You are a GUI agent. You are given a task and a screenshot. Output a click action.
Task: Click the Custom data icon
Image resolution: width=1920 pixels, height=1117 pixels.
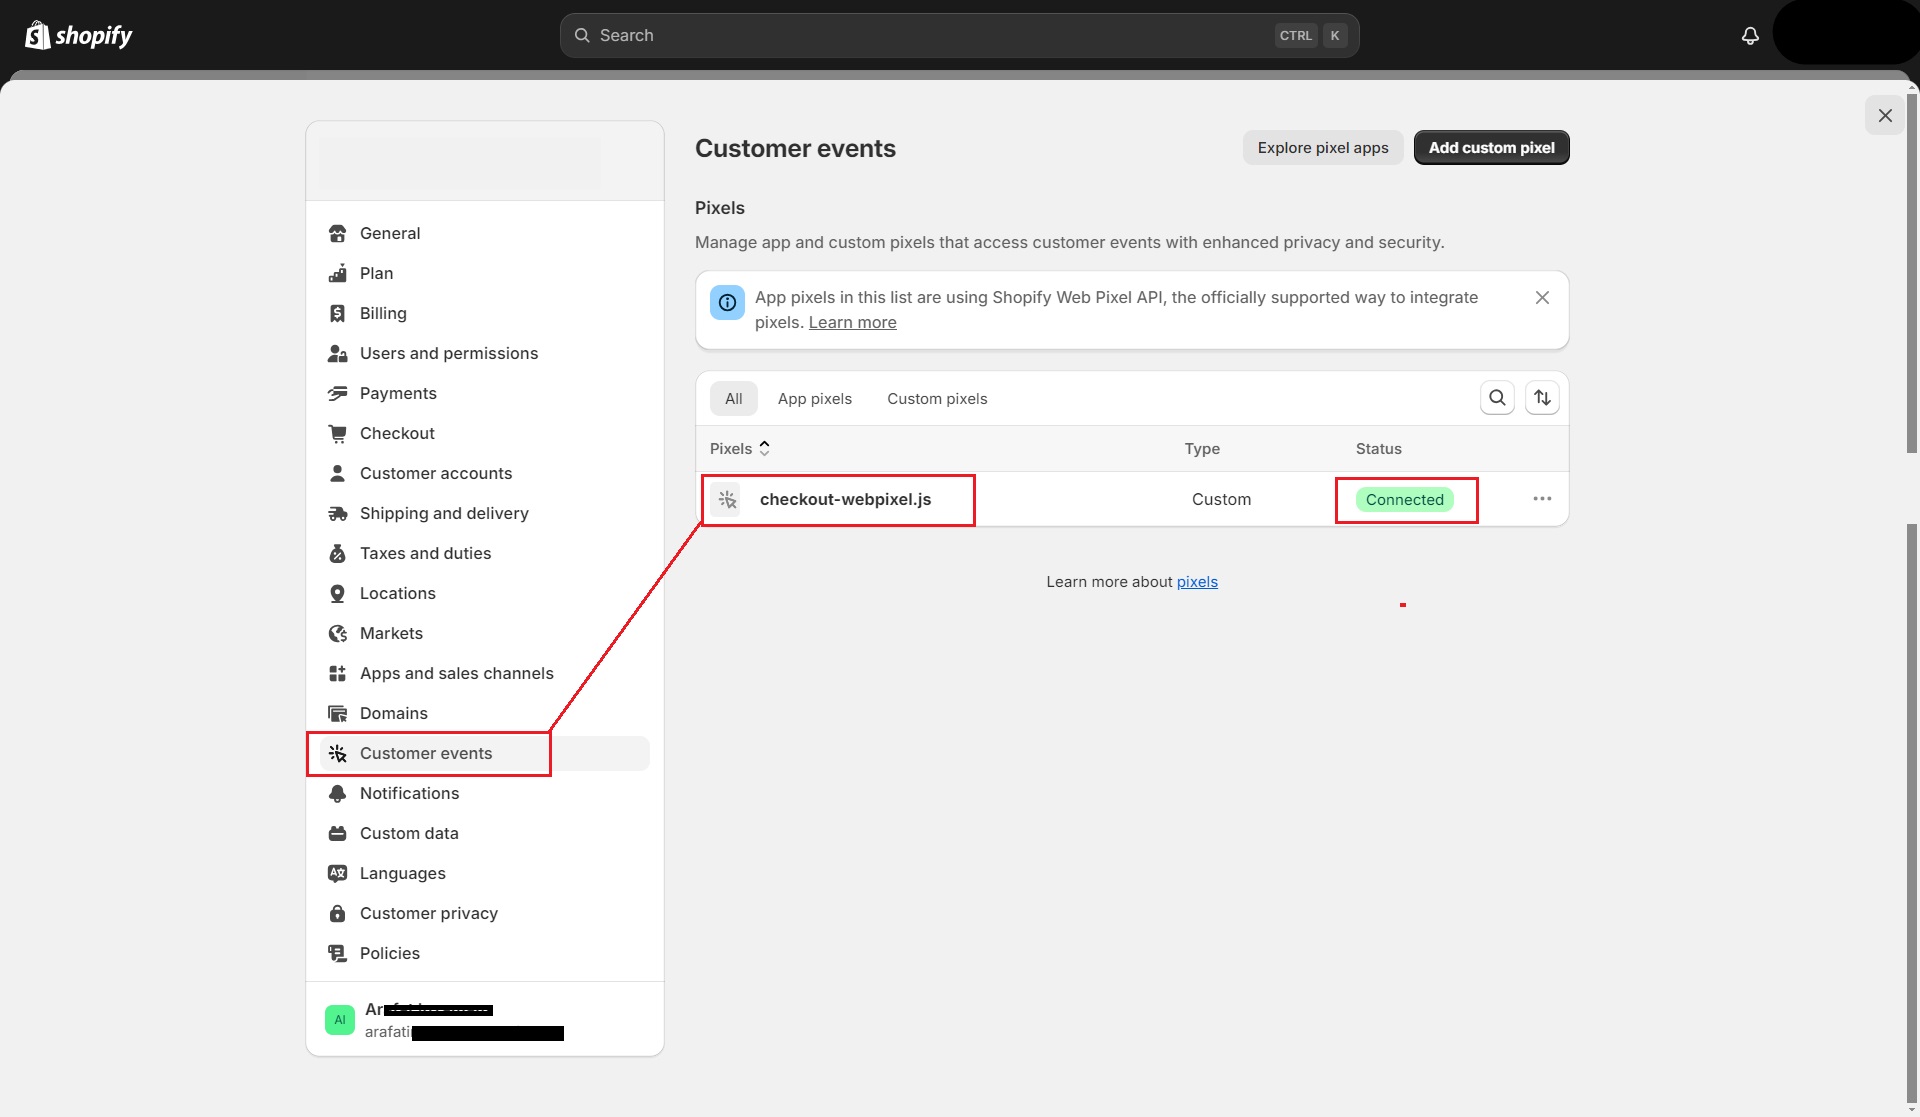pos(338,833)
